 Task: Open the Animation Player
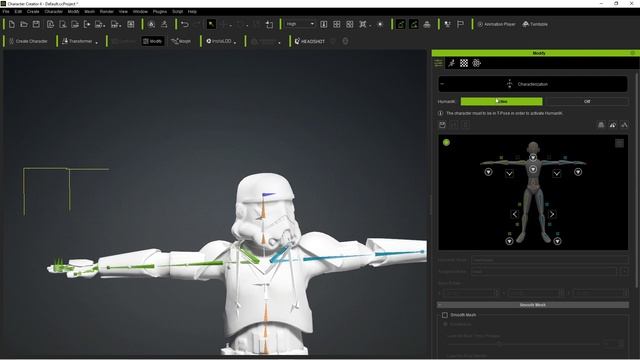pos(496,24)
